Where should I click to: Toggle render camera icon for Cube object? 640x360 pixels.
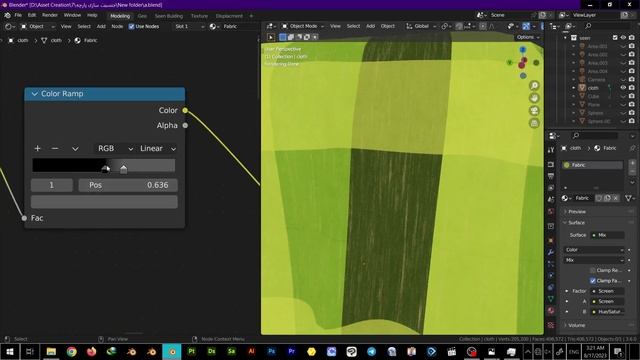tap(631, 96)
